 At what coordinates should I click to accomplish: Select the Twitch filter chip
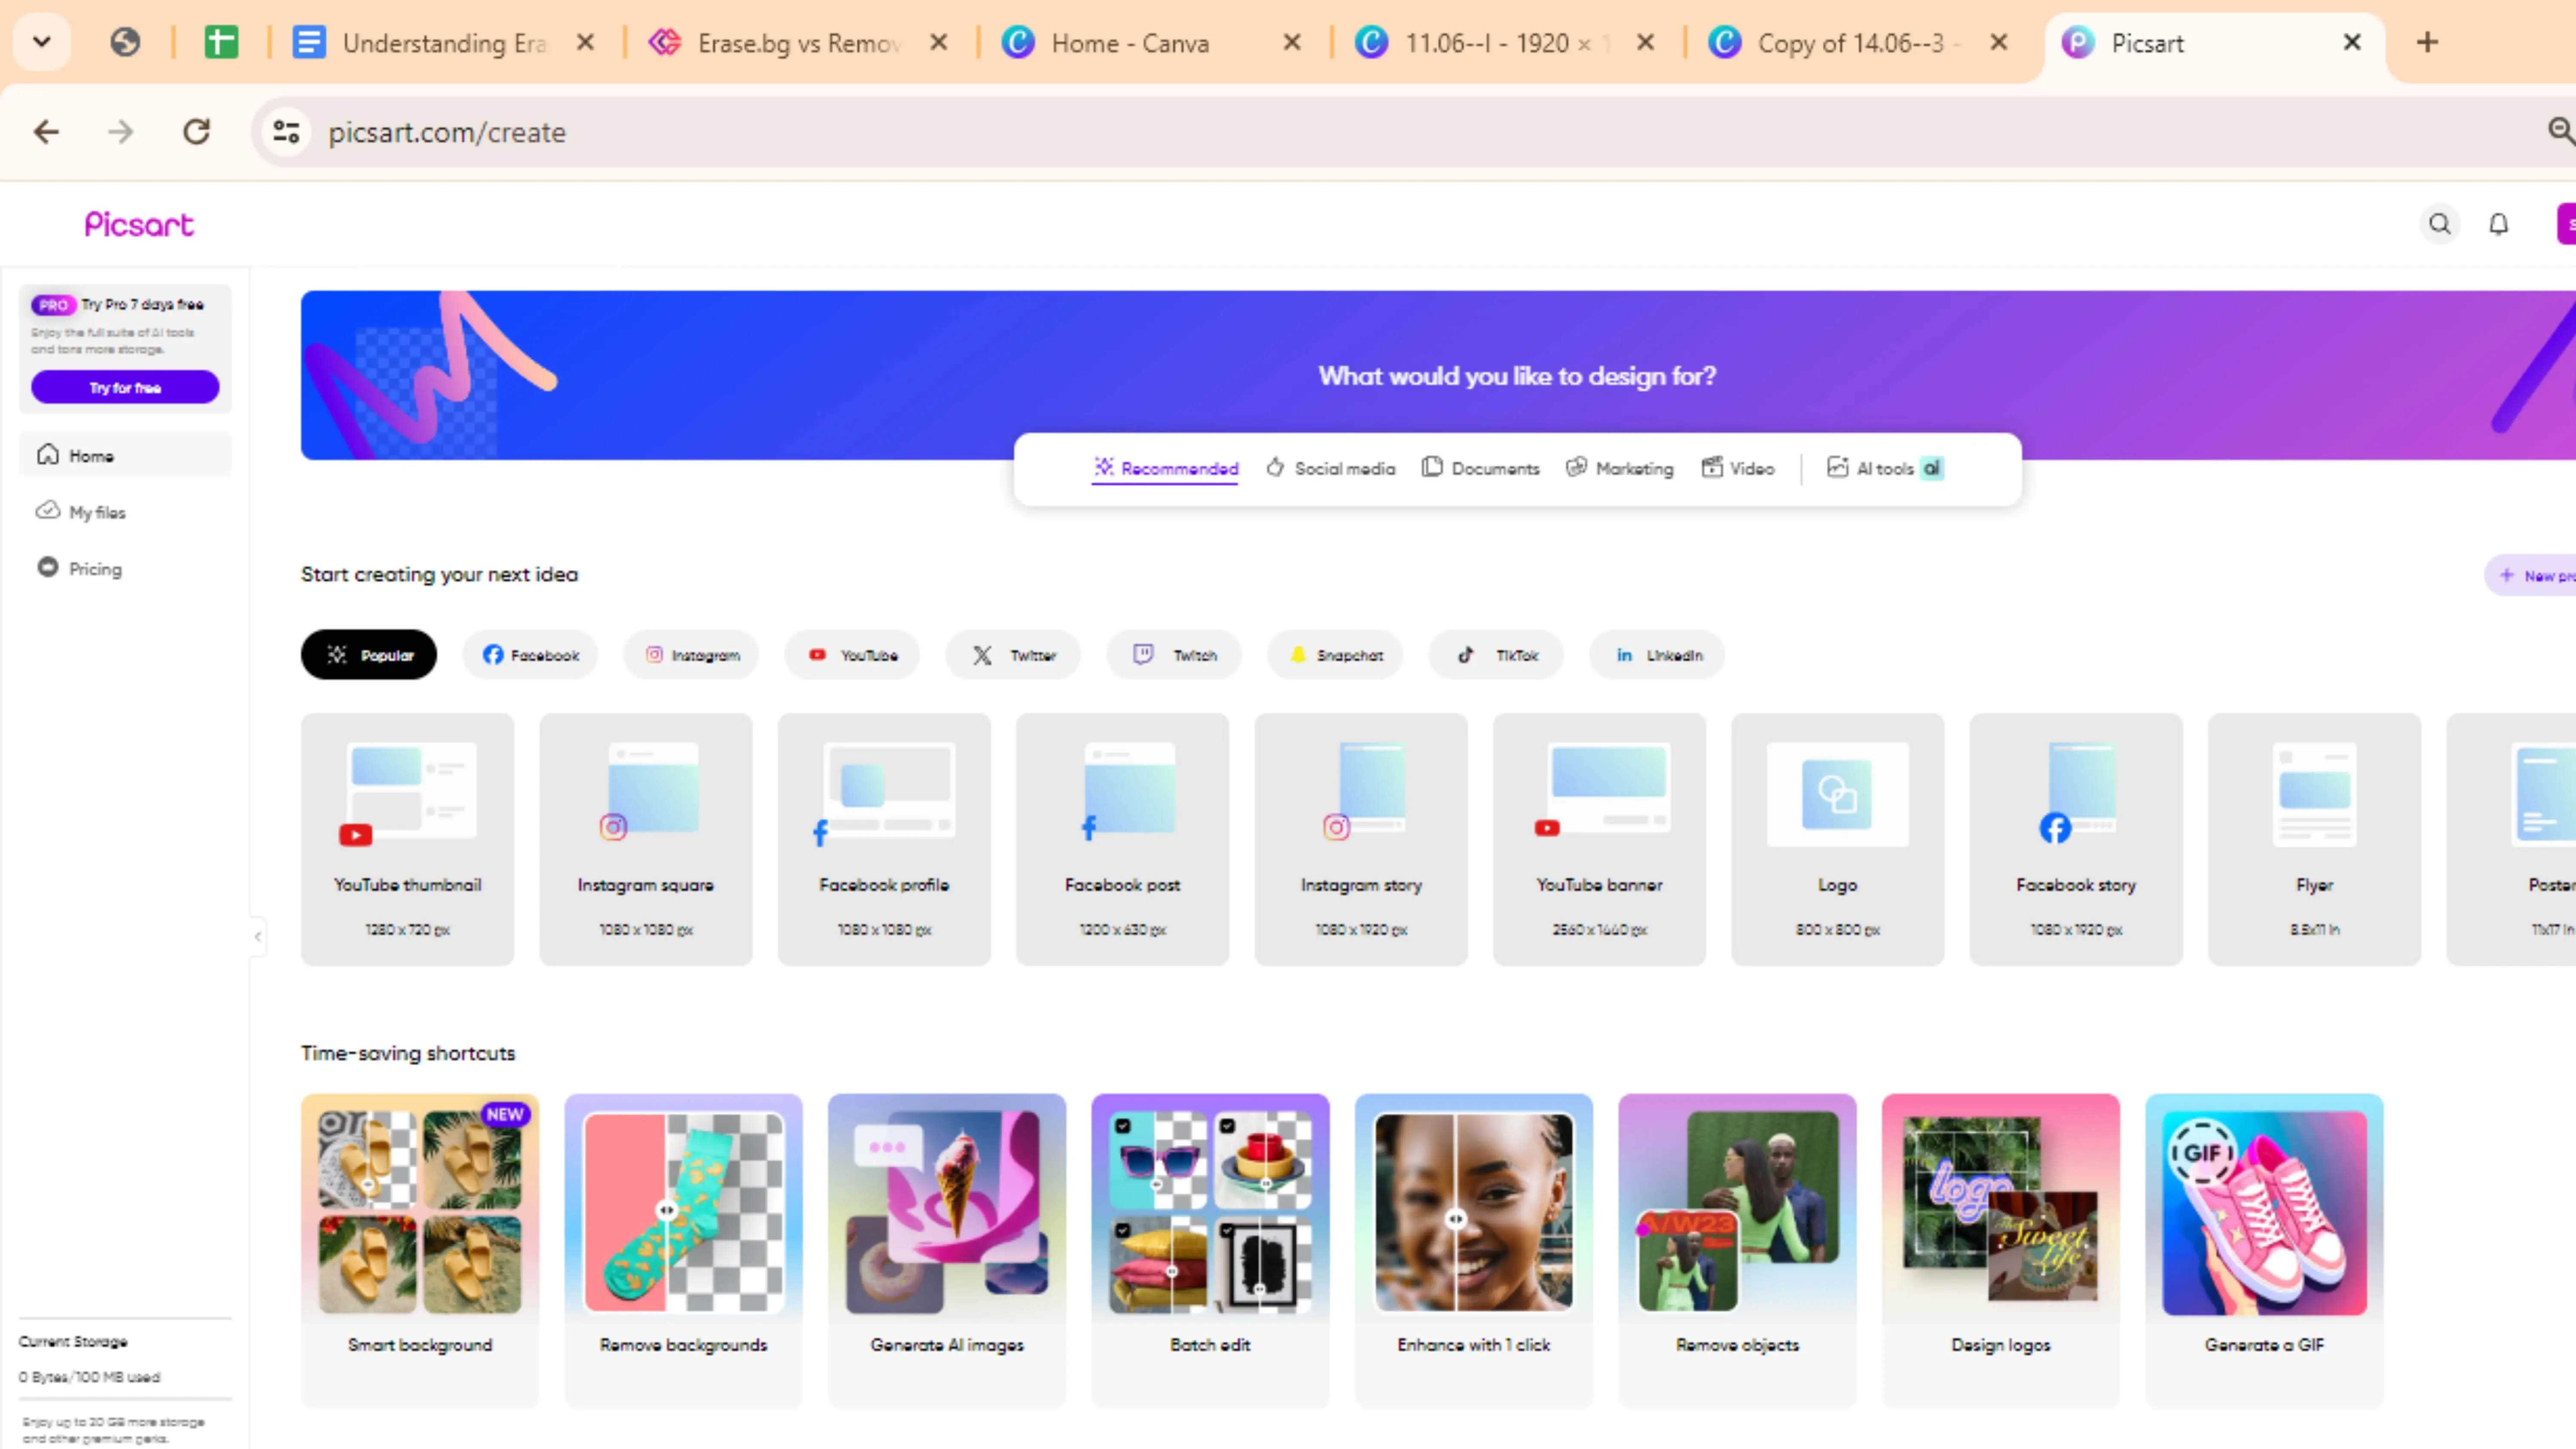(x=1174, y=655)
